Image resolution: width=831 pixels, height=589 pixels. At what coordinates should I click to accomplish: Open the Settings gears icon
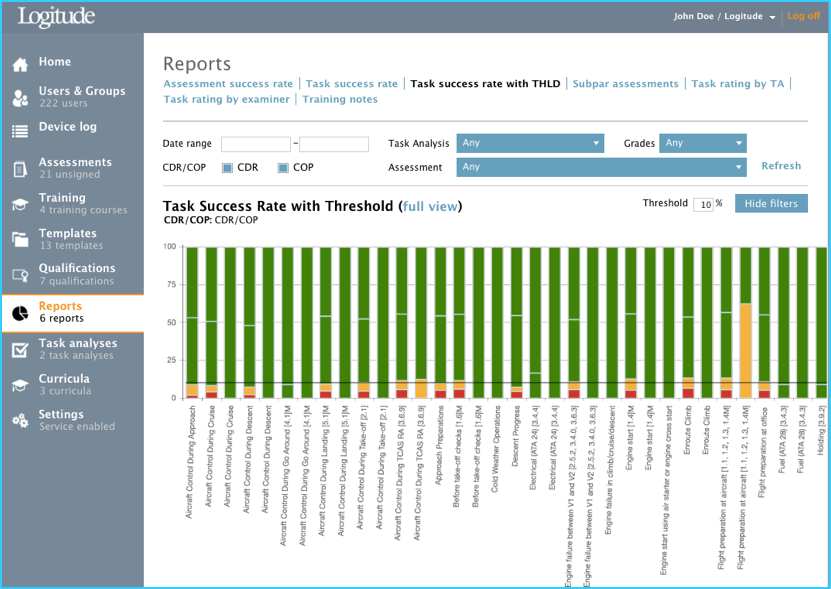(20, 421)
